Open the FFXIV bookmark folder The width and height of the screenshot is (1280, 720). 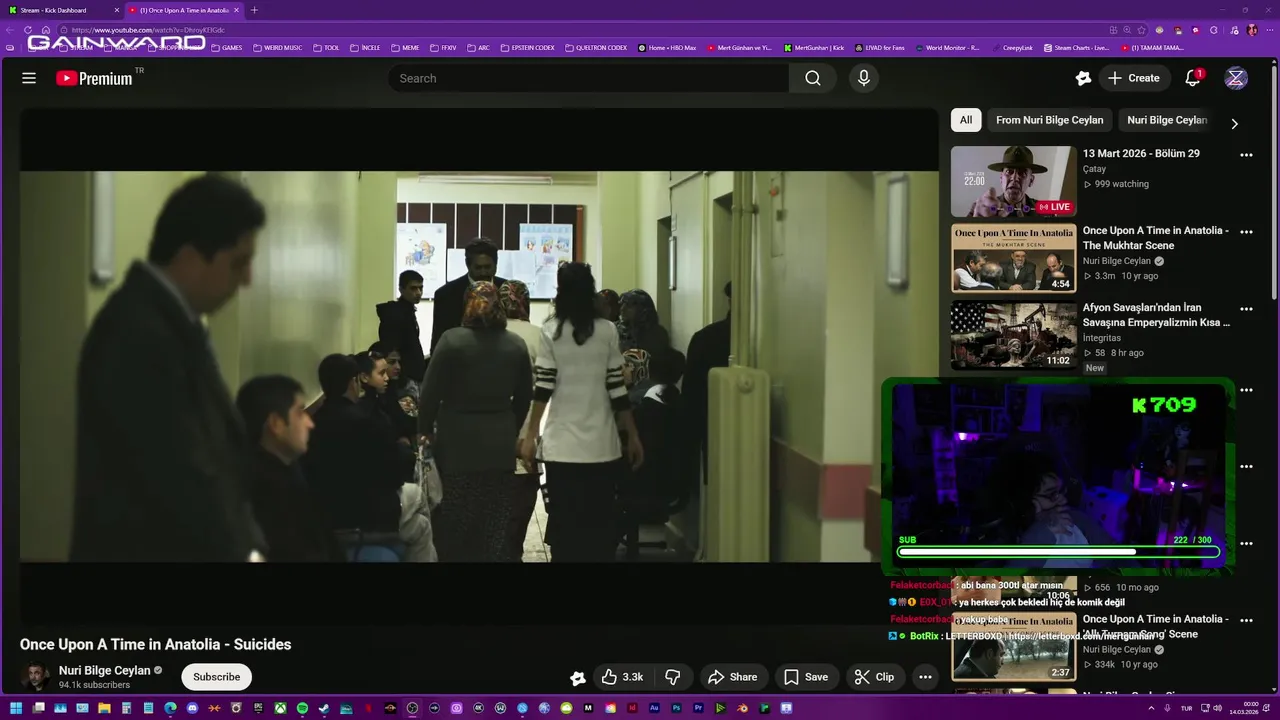click(443, 48)
